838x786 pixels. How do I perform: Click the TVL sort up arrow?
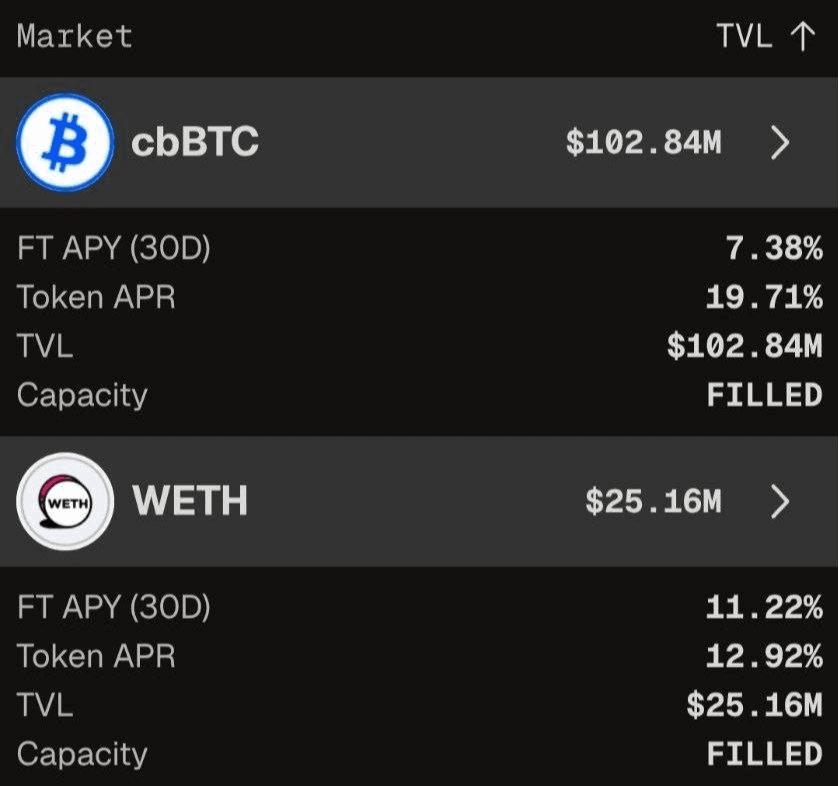point(802,37)
